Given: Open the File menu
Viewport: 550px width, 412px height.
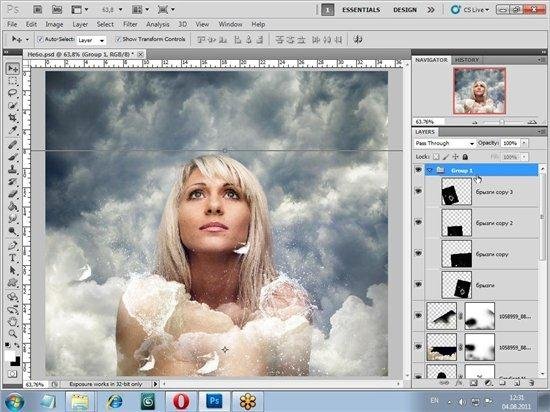Looking at the screenshot, I should pyautogui.click(x=12, y=24).
